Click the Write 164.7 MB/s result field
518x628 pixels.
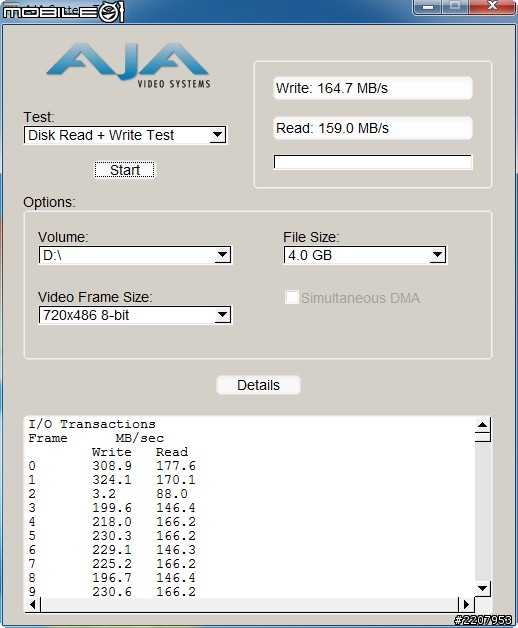click(x=373, y=88)
